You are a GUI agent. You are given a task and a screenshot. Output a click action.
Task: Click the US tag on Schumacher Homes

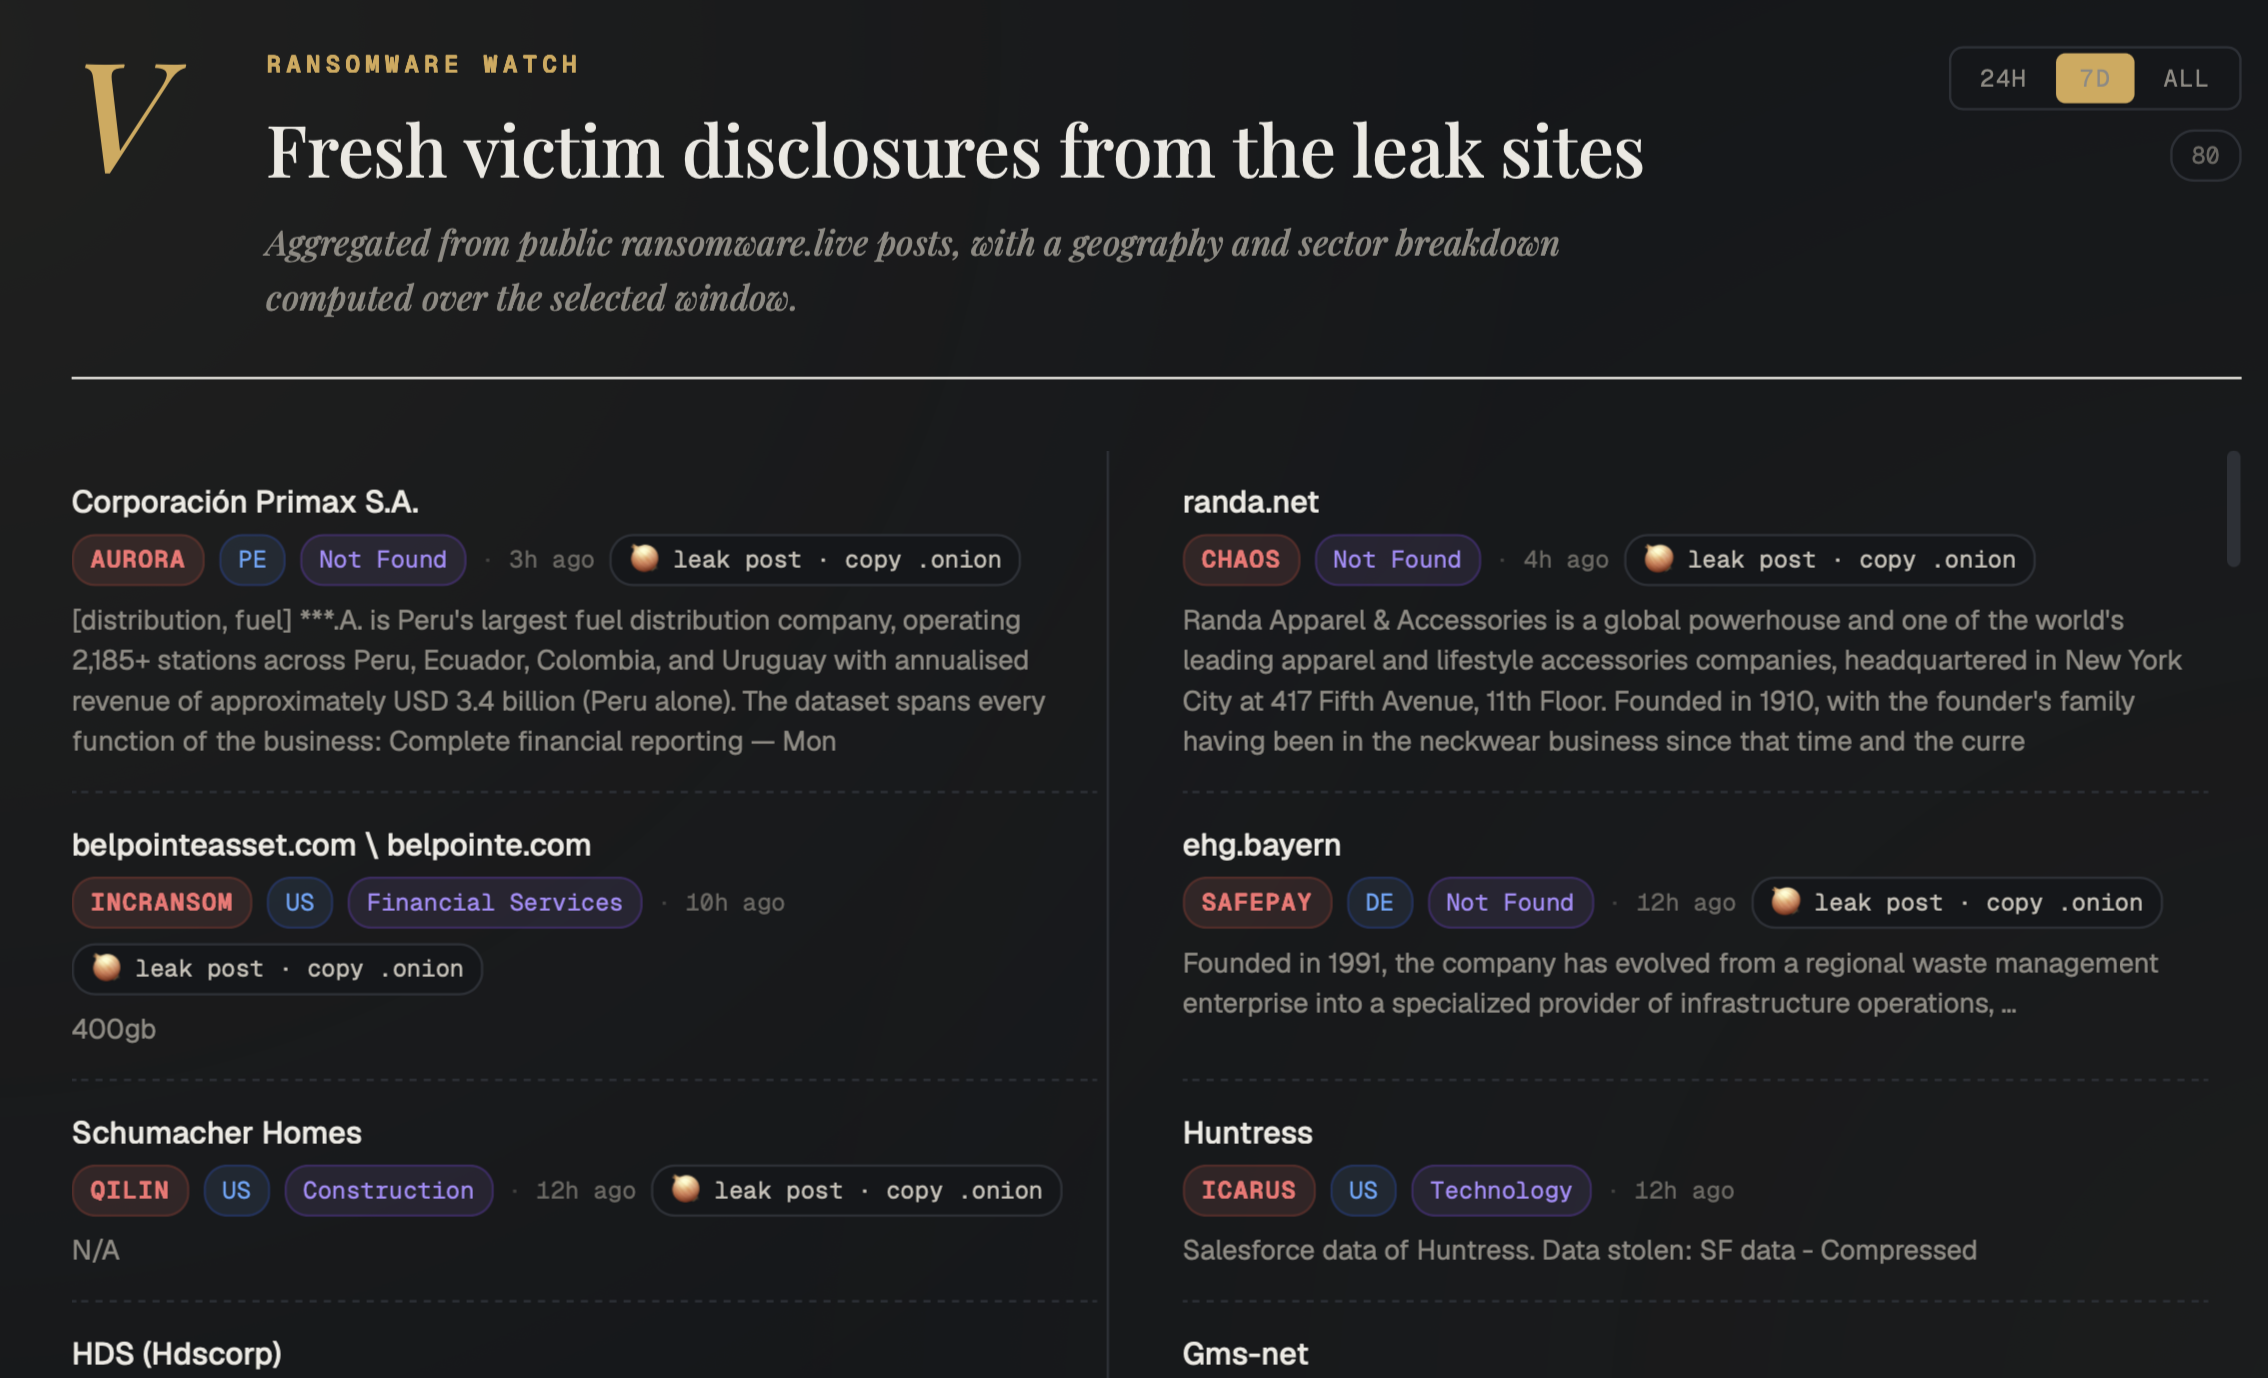(x=236, y=1190)
